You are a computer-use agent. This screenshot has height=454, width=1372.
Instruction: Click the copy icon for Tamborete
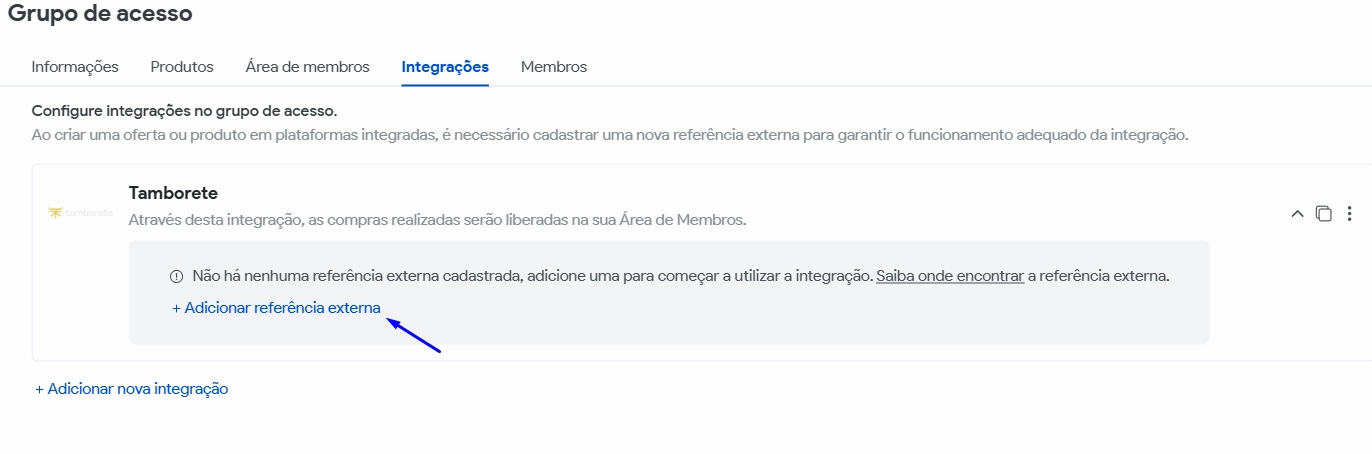[x=1323, y=213]
